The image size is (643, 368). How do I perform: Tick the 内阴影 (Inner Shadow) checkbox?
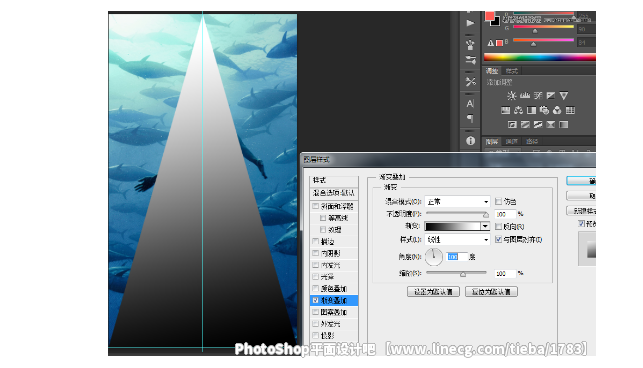pyautogui.click(x=315, y=253)
